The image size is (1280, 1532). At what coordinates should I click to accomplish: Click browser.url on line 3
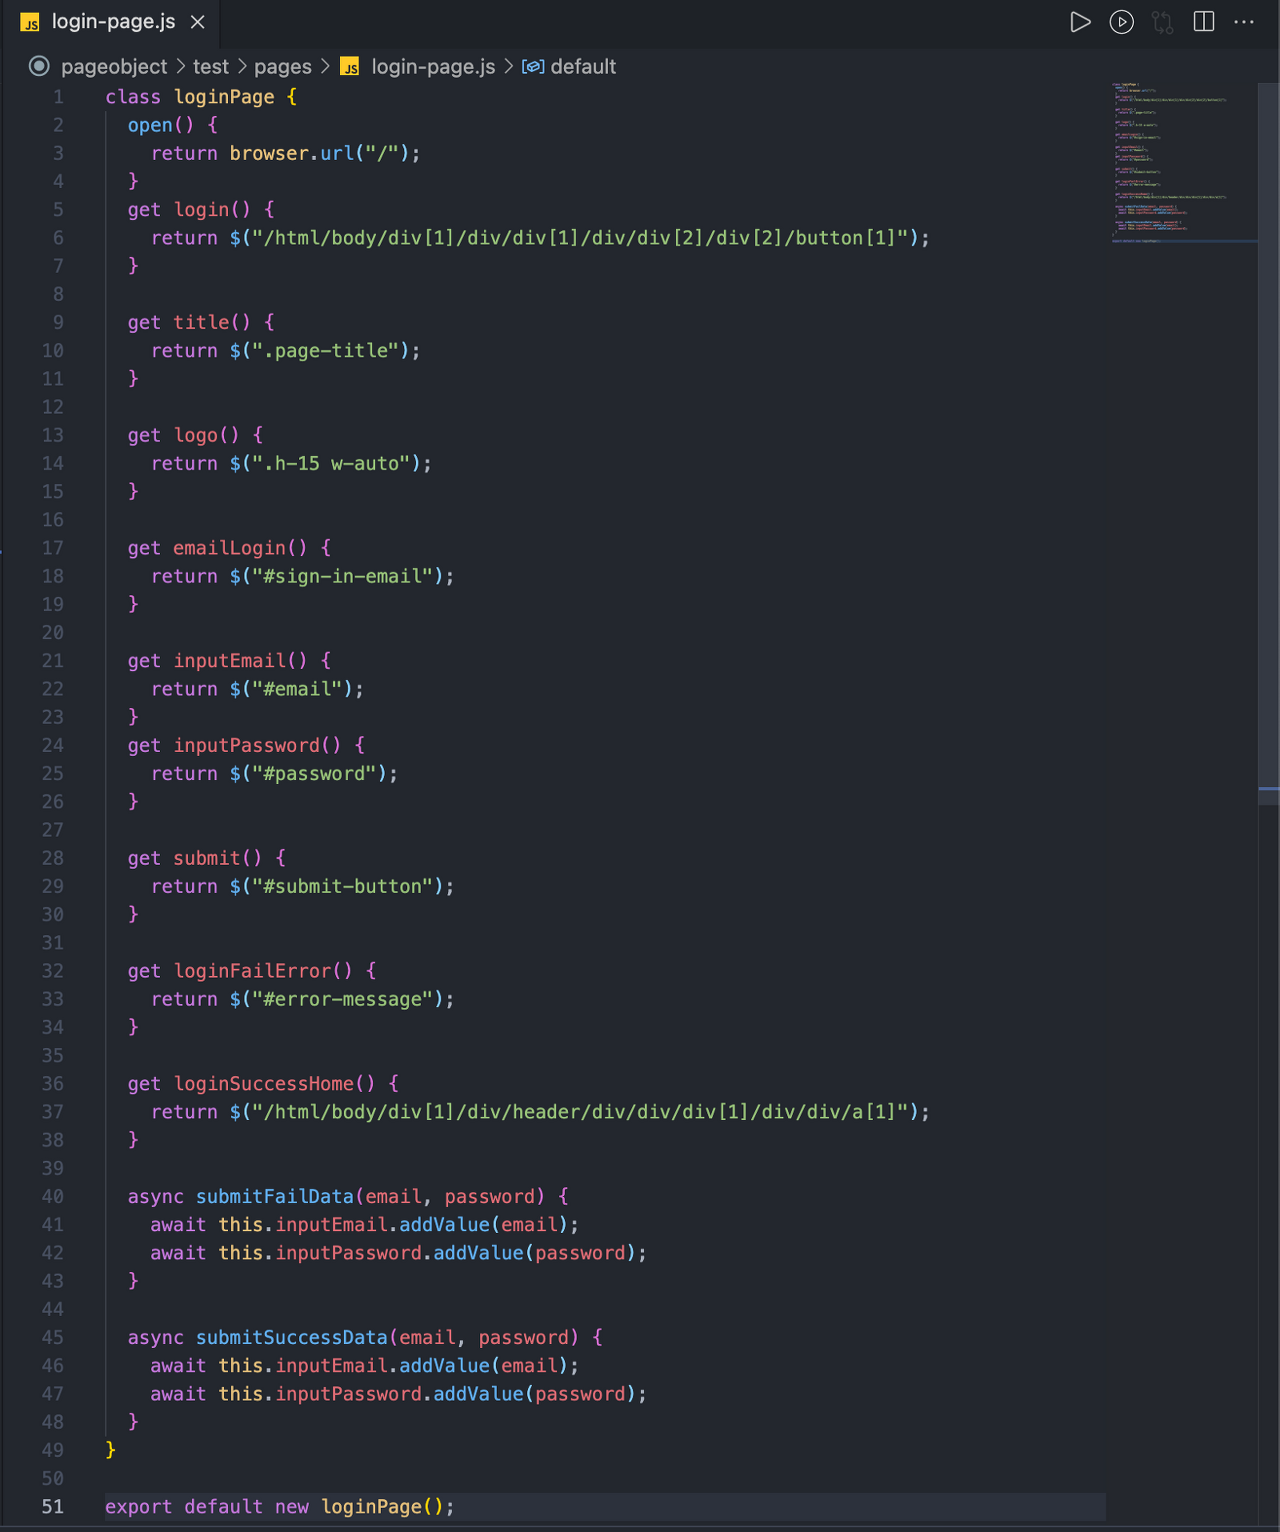pos(292,153)
